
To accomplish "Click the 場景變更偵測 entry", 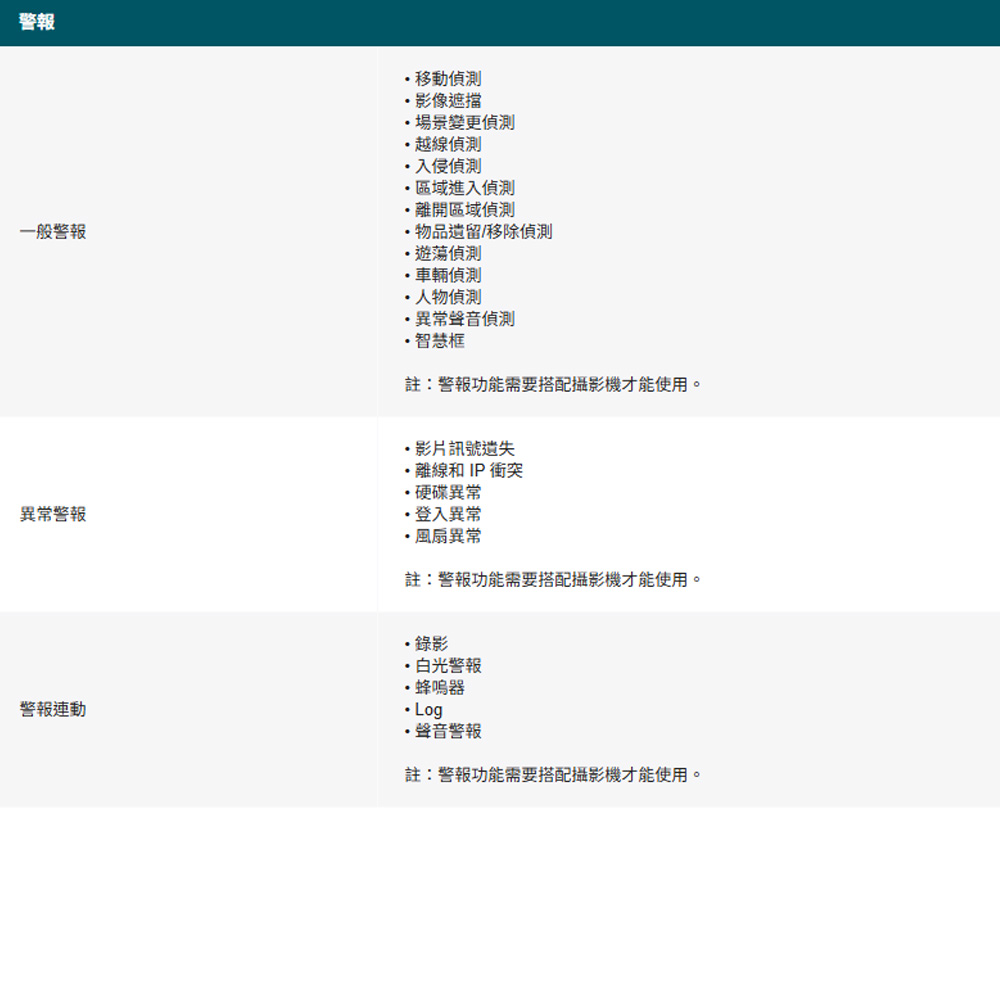I will click(464, 123).
